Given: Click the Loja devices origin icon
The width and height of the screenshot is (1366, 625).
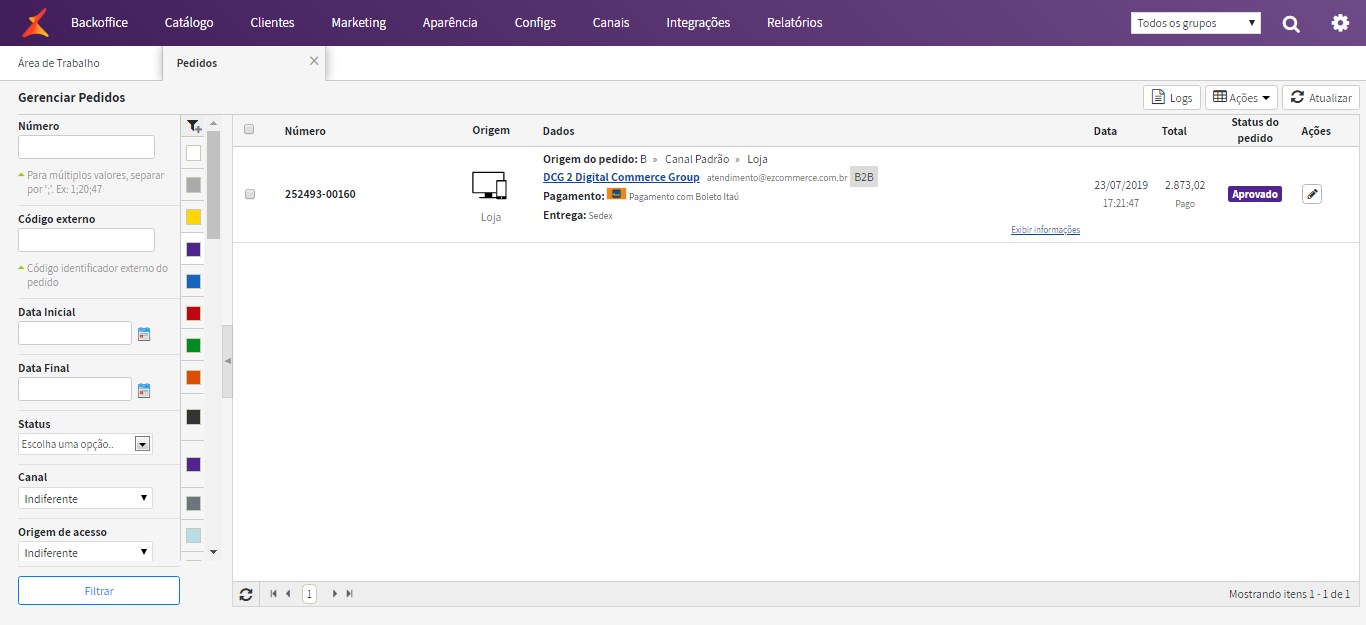Looking at the screenshot, I should [490, 185].
